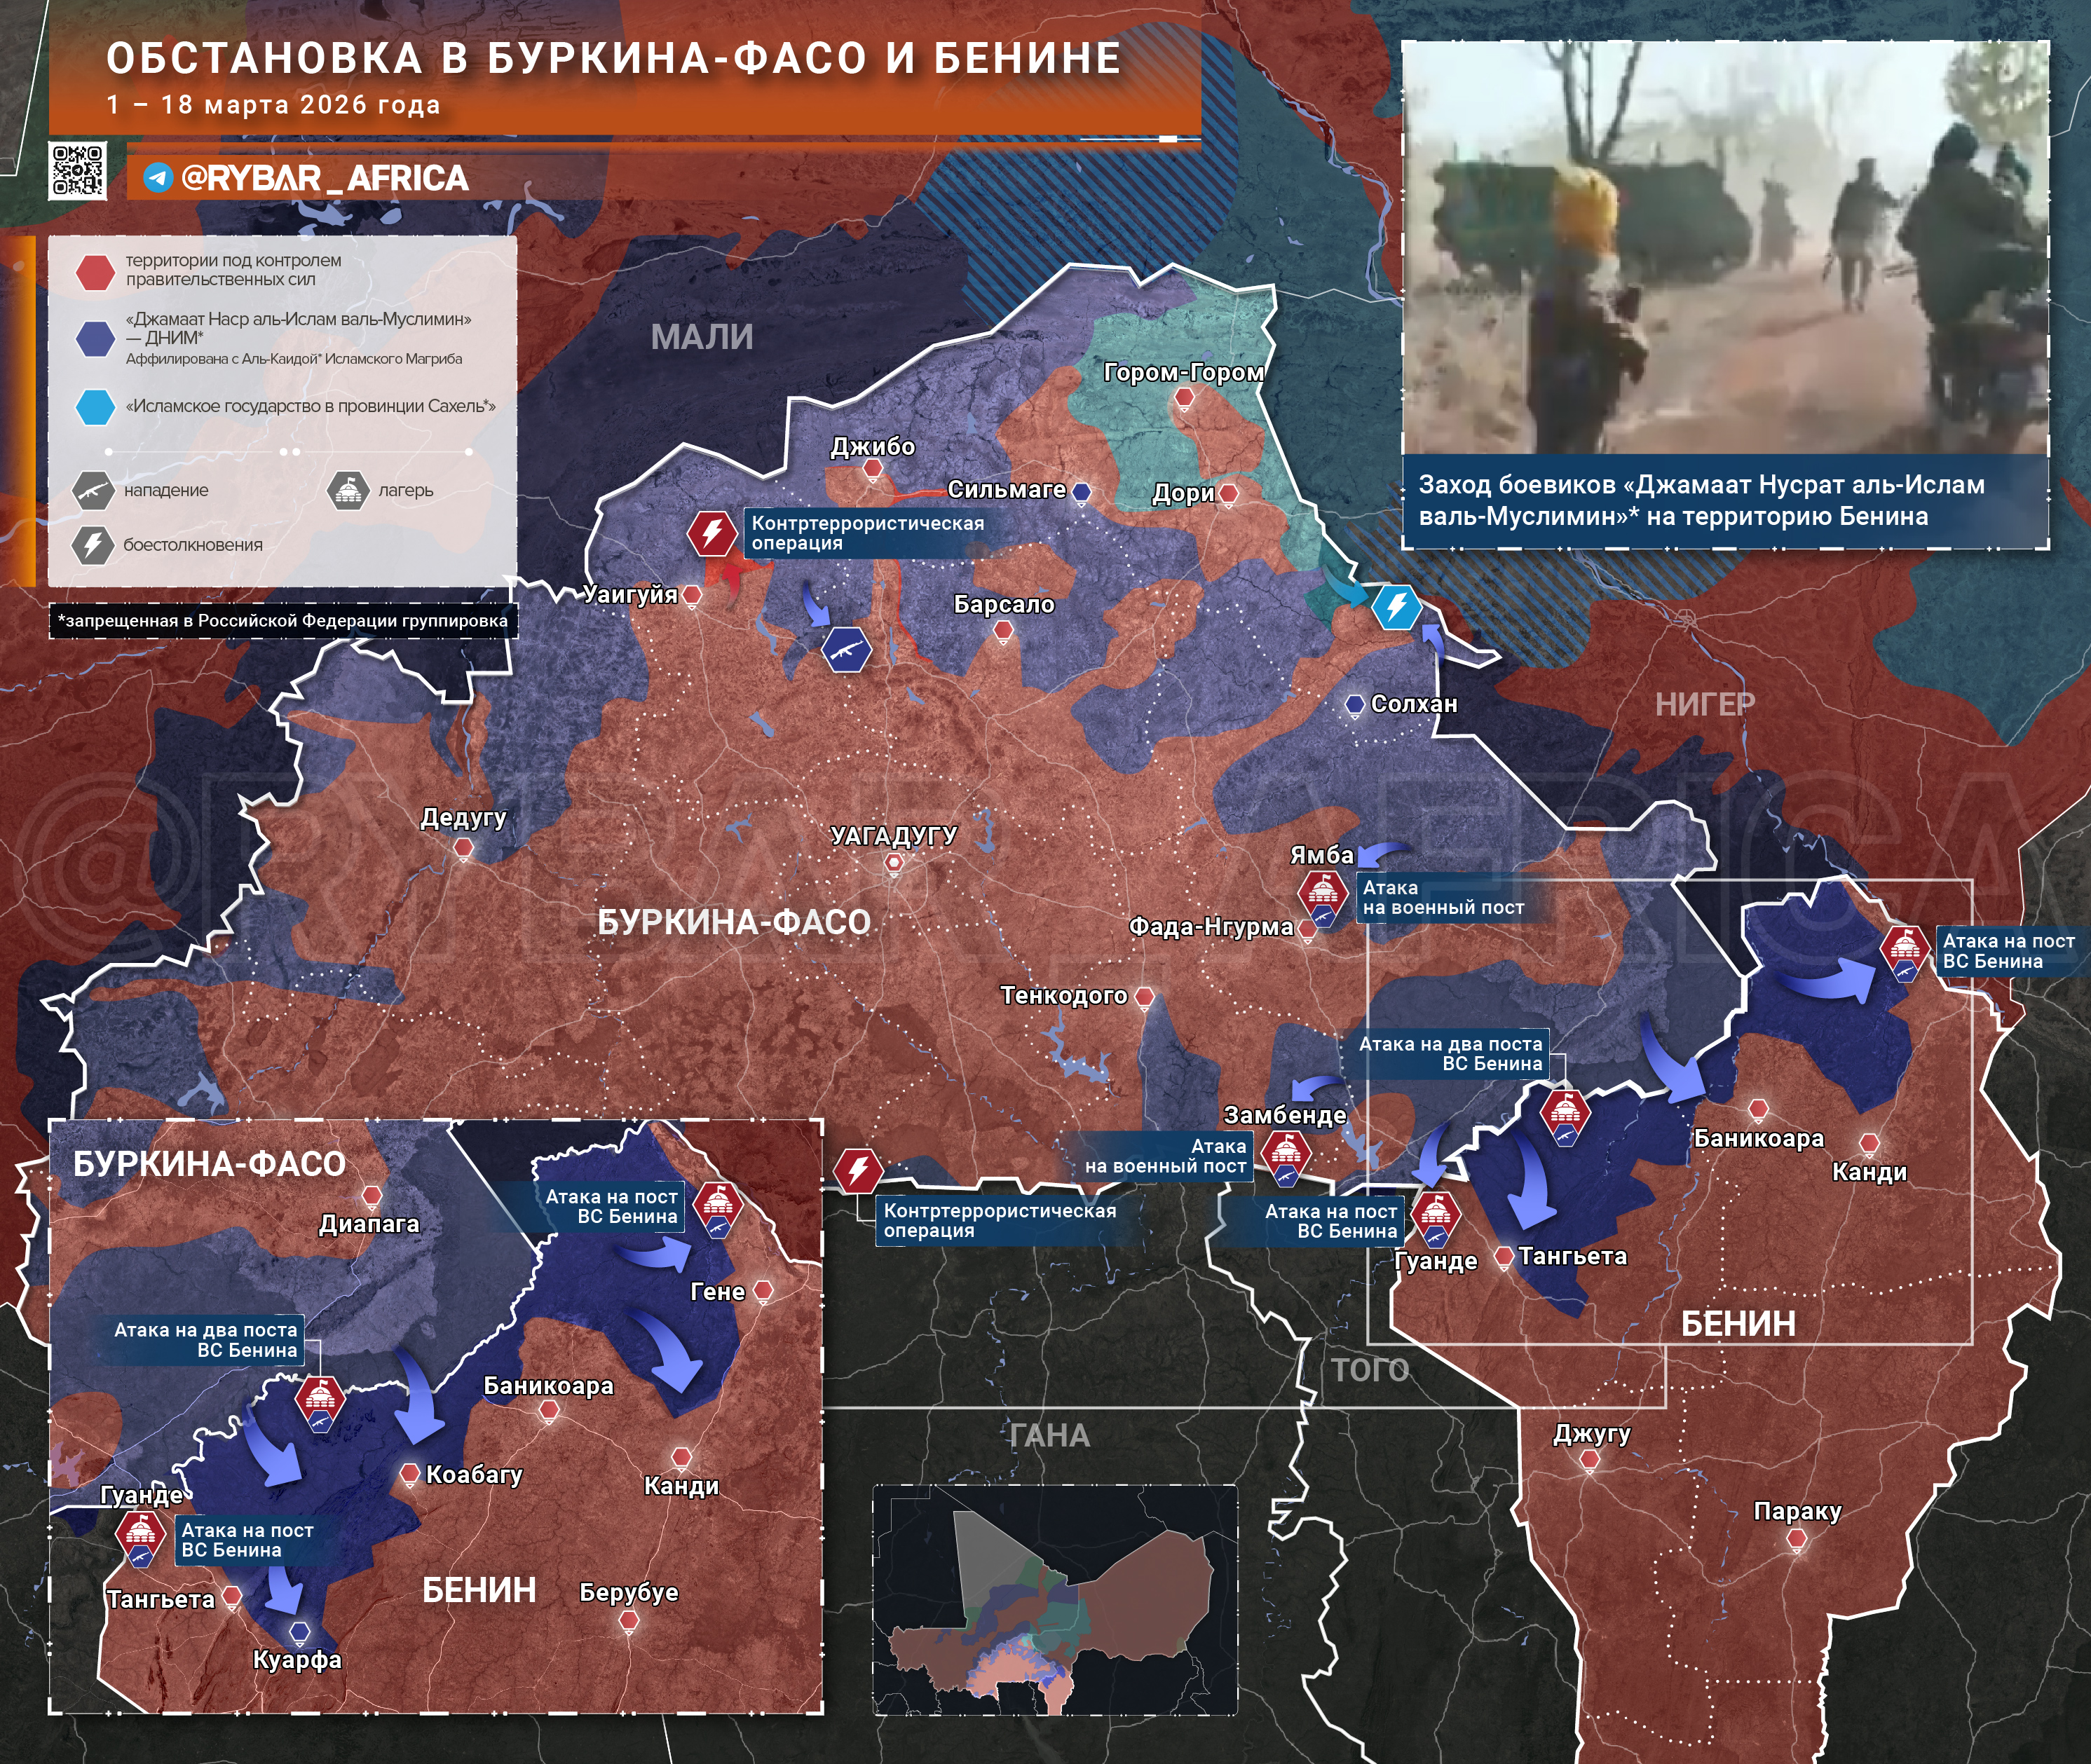The image size is (2091, 1764).
Task: Click the QR code in the header
Action: pyautogui.click(x=77, y=170)
